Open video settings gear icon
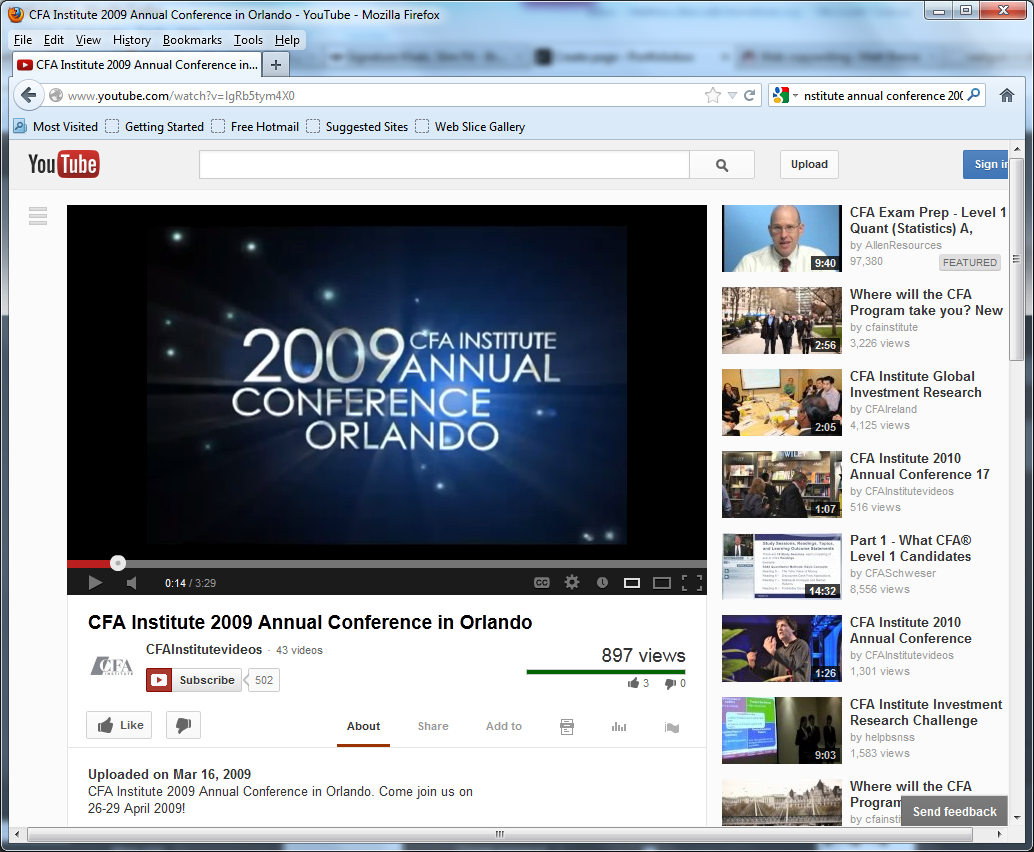The width and height of the screenshot is (1034, 852). point(572,582)
